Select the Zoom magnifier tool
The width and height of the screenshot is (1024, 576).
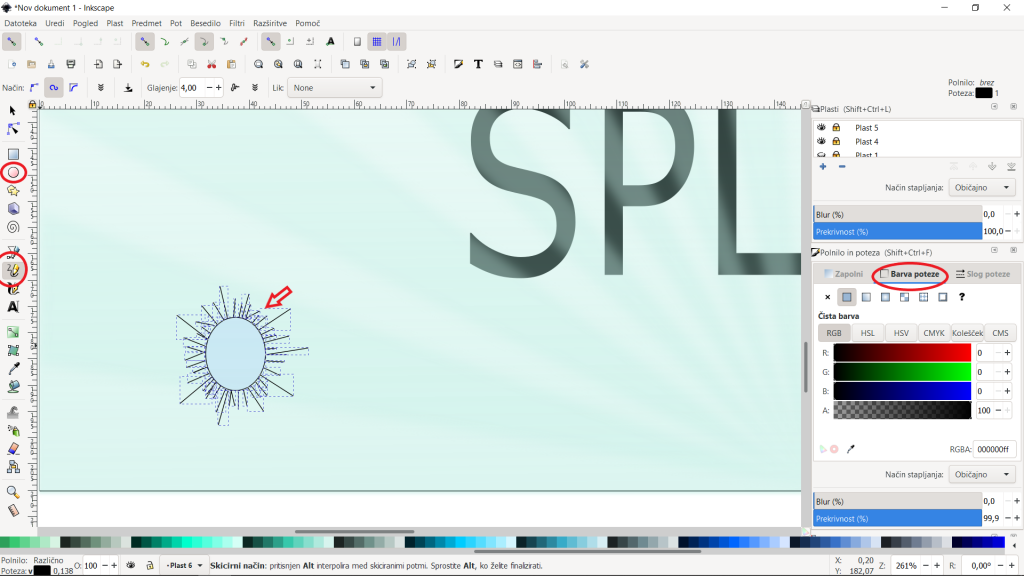12,492
